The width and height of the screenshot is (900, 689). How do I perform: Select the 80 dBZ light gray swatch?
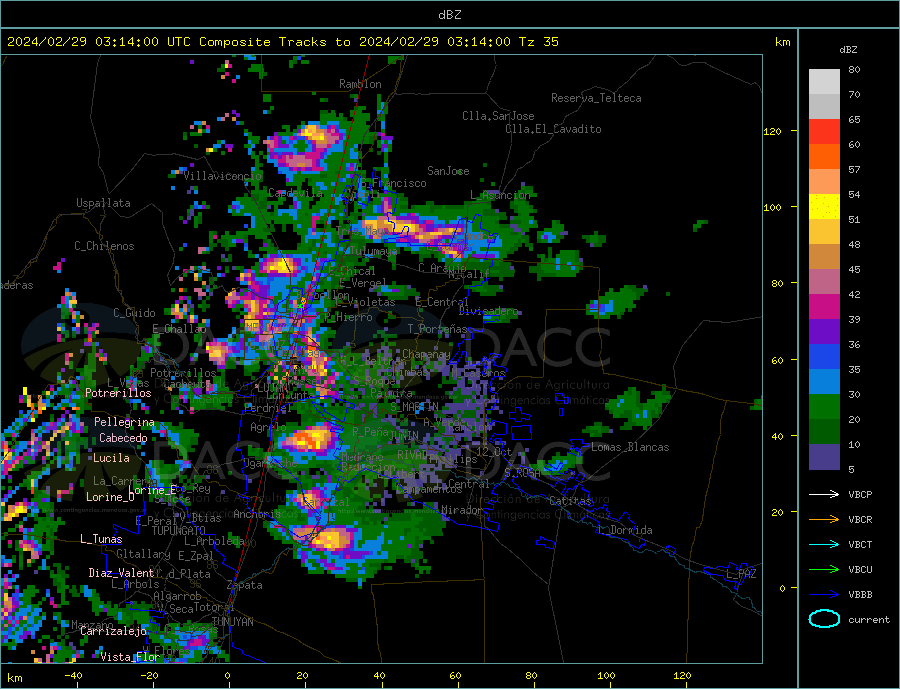click(x=824, y=82)
